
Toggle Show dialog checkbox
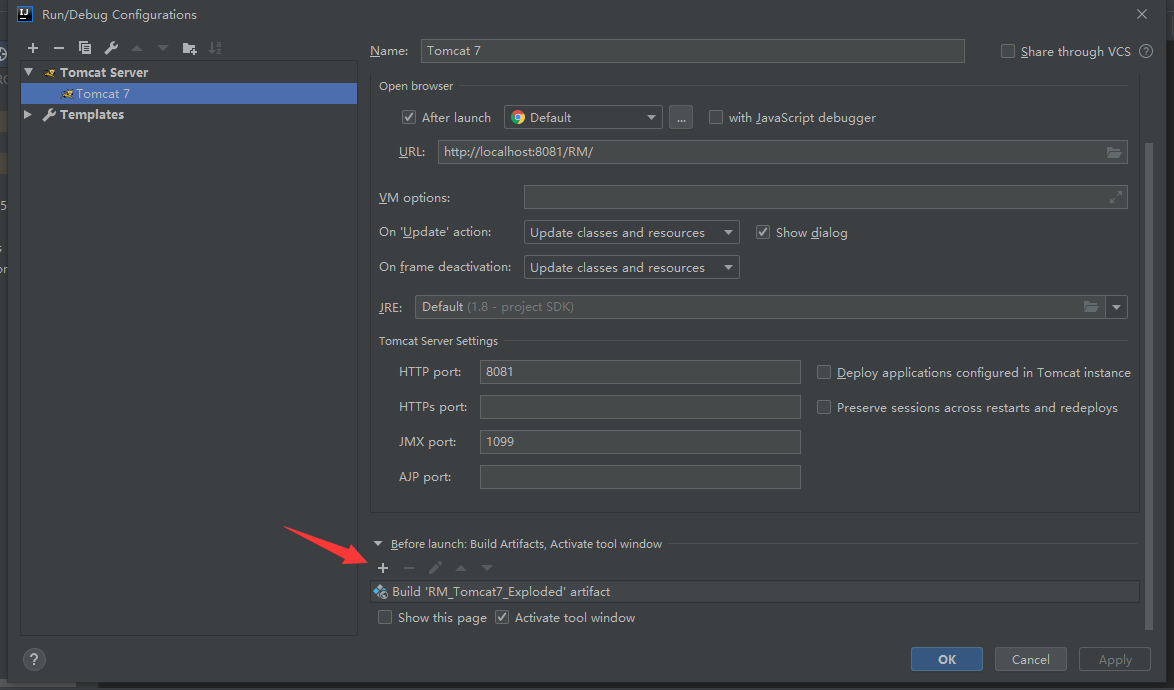pos(763,232)
